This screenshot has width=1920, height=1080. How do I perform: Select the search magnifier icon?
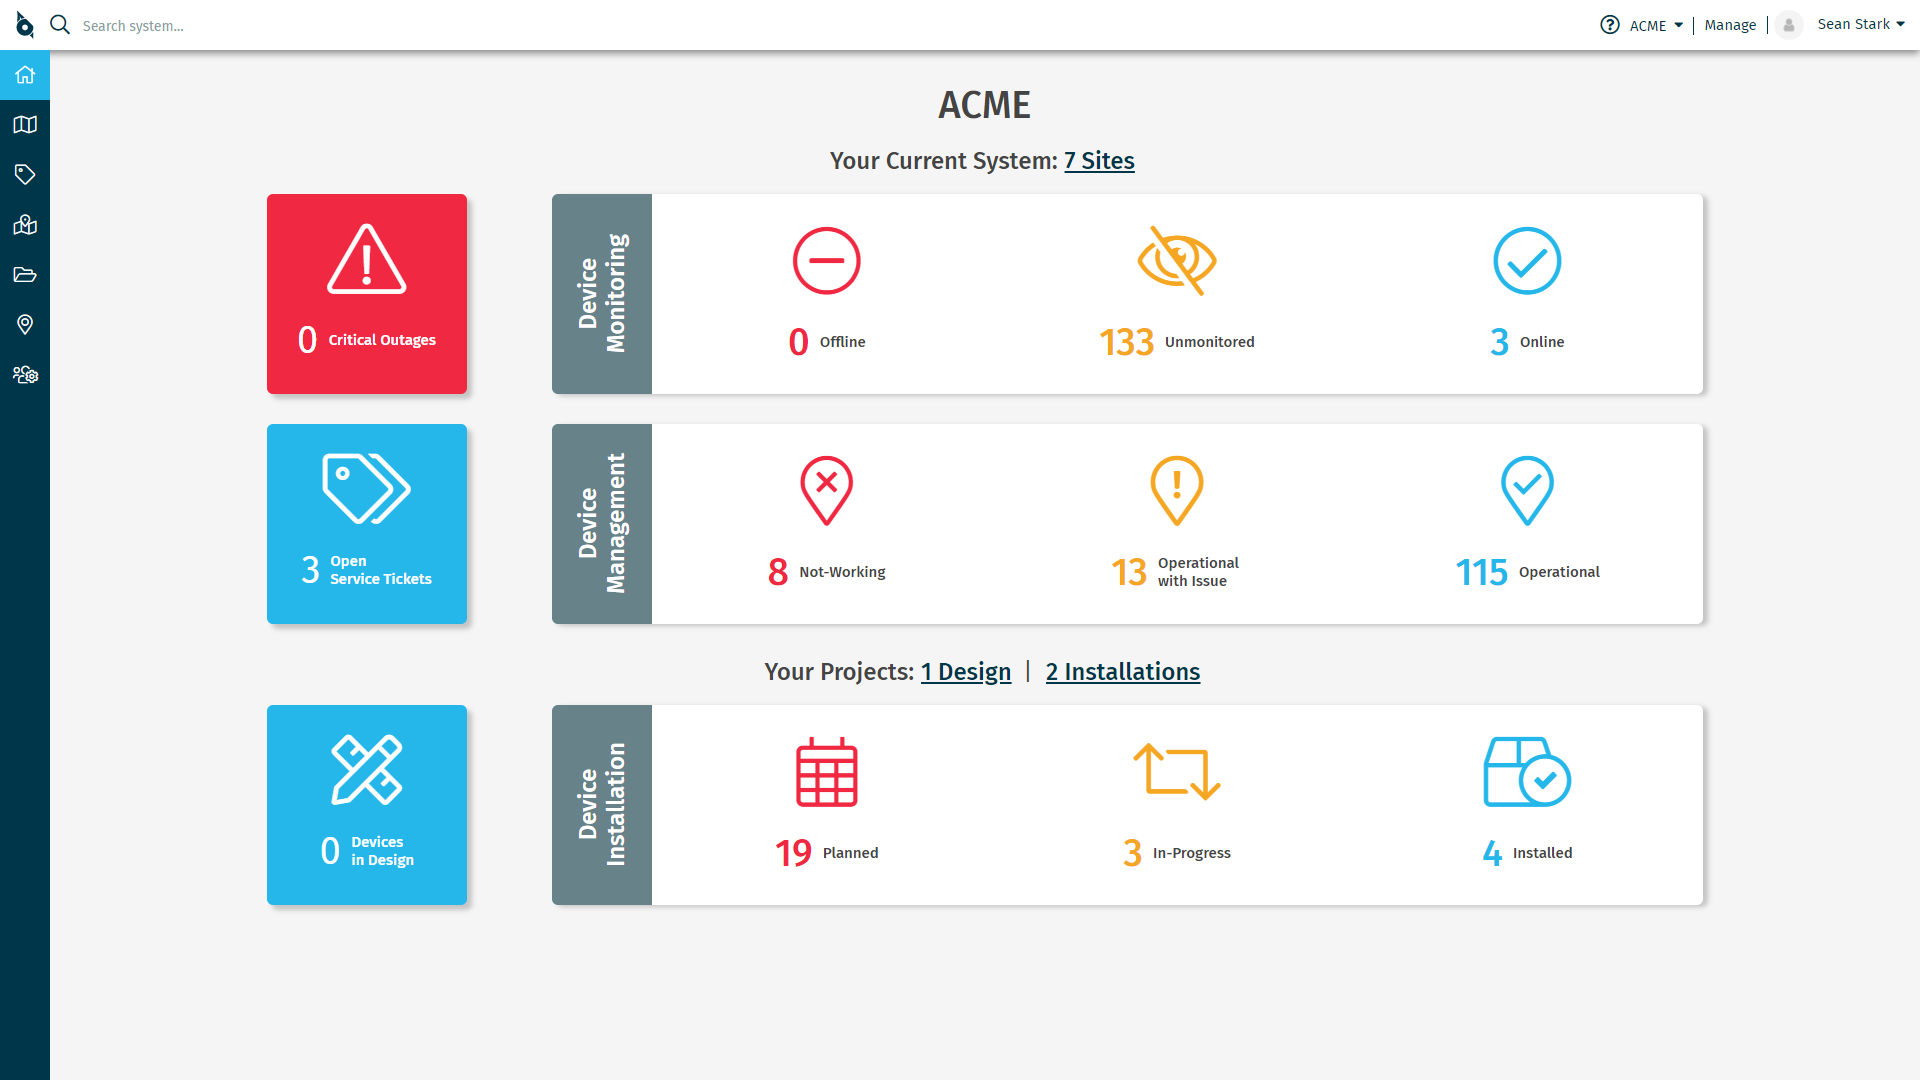coord(59,24)
